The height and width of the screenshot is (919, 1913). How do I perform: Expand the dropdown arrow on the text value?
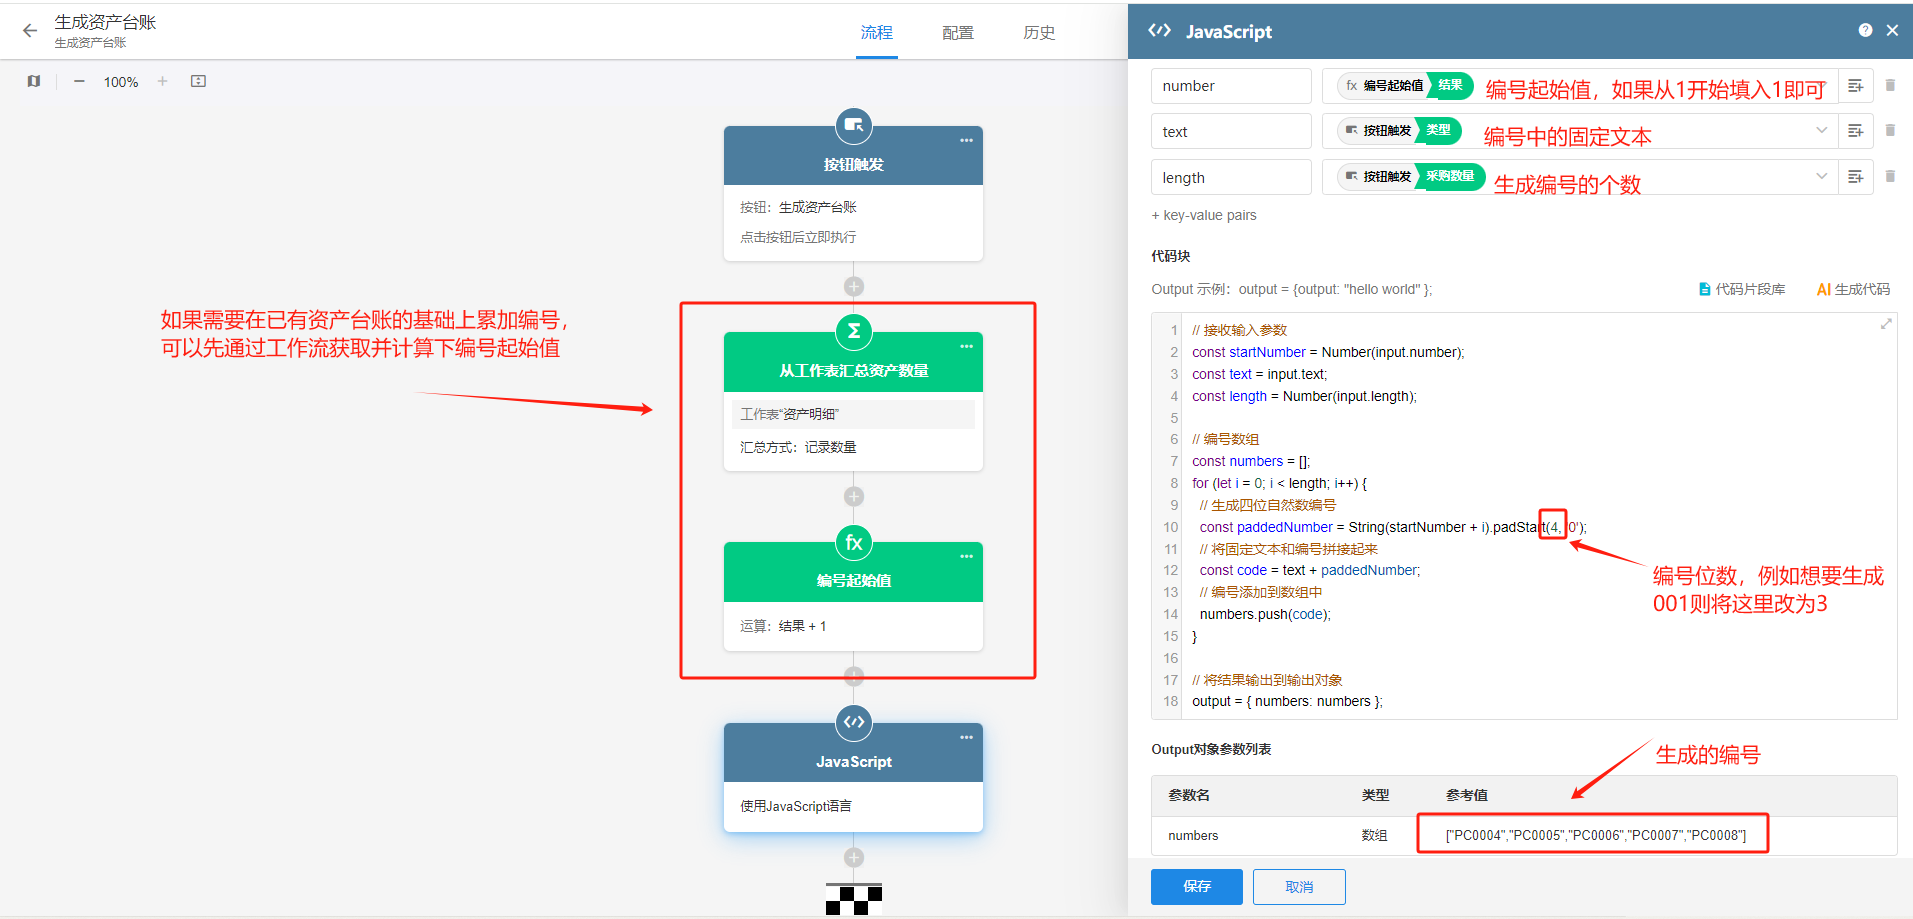point(1822,131)
